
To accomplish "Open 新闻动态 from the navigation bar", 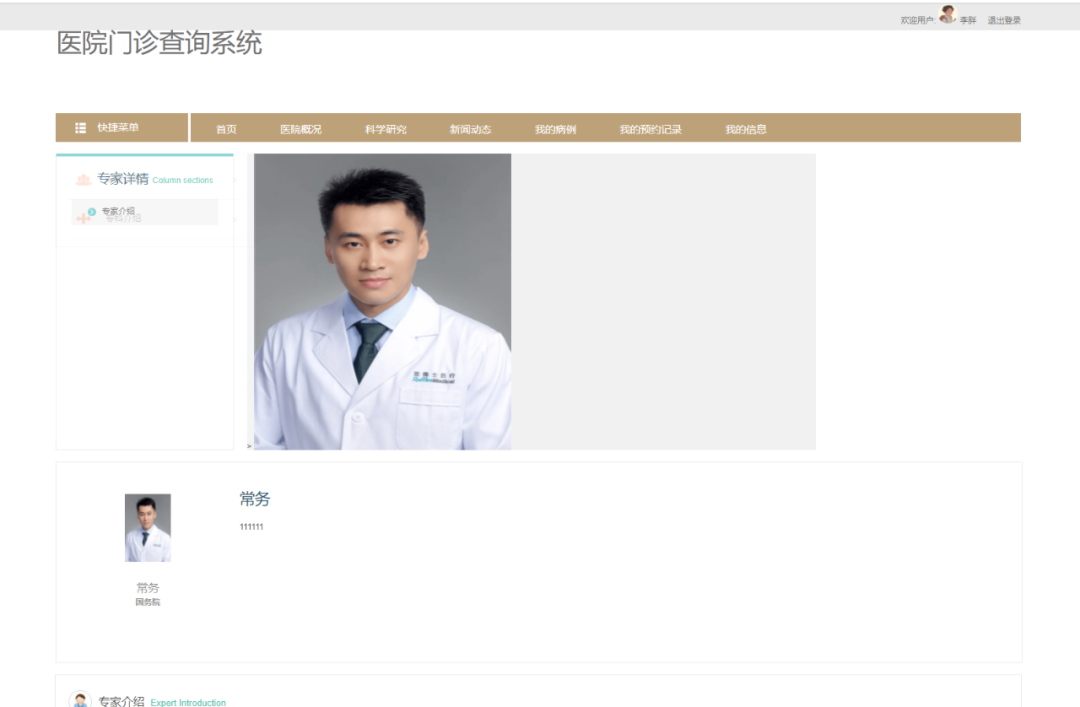I will click(470, 129).
